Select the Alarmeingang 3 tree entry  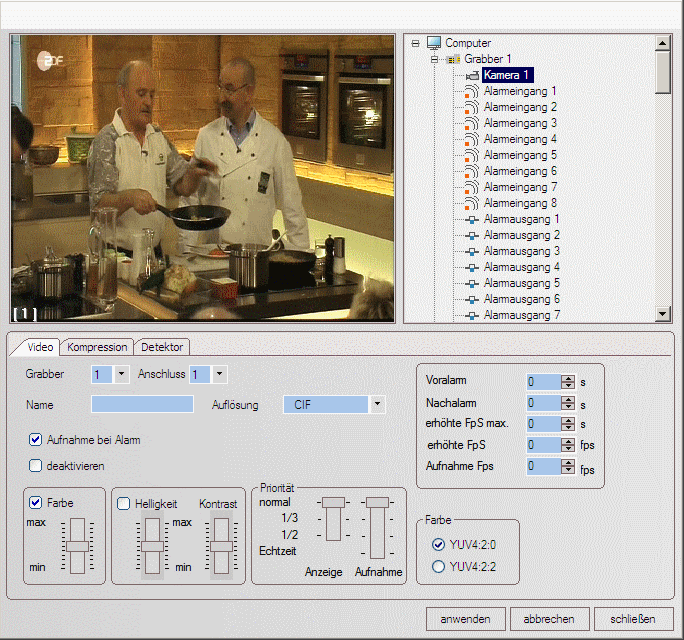pos(520,123)
